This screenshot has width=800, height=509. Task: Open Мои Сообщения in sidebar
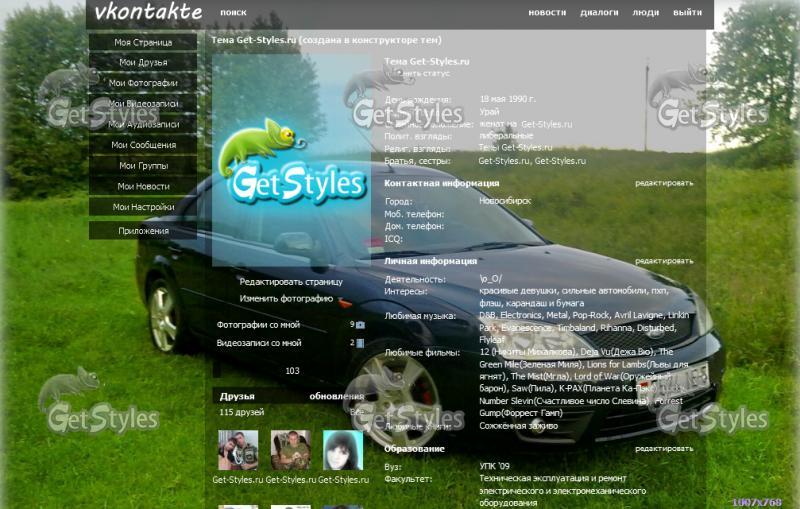143,145
